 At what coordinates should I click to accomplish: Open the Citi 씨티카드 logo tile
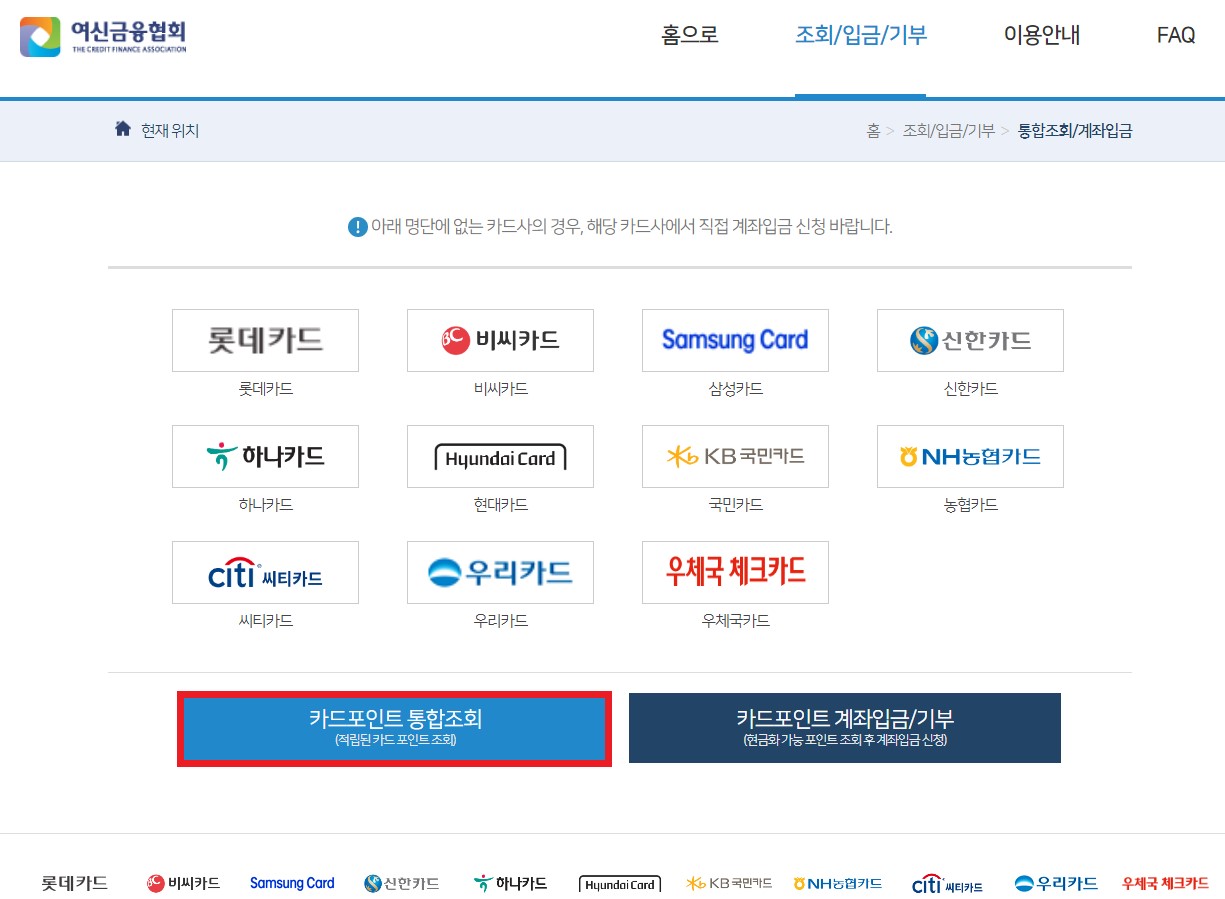coord(265,572)
